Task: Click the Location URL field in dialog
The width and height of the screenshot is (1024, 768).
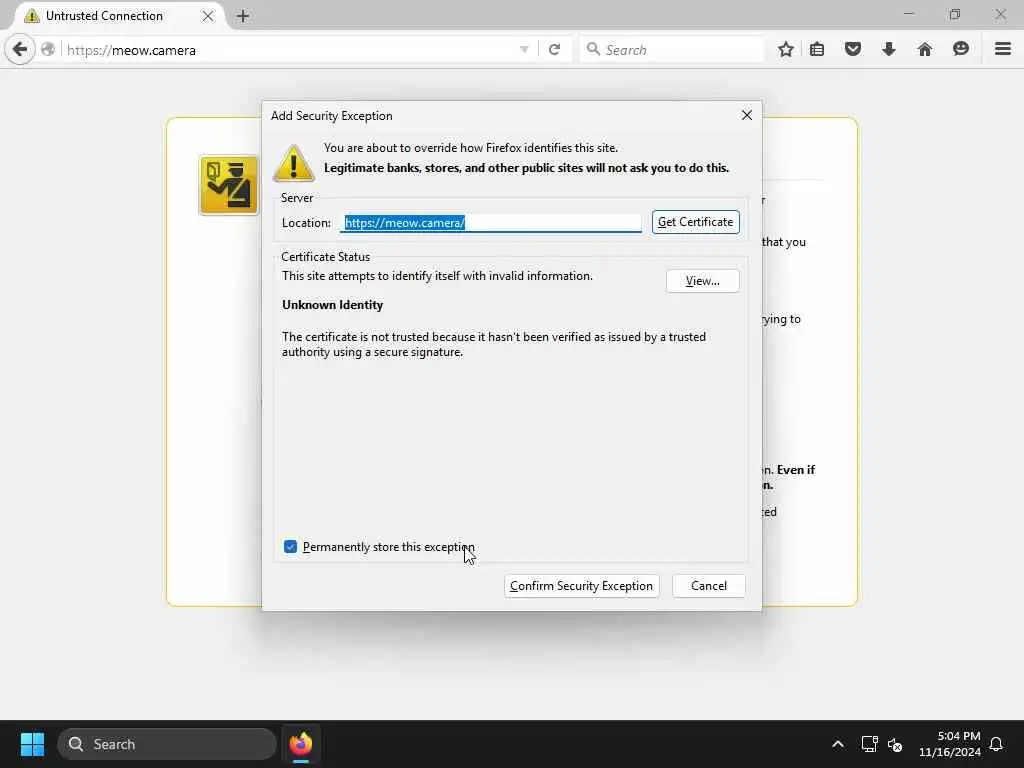Action: (490, 223)
